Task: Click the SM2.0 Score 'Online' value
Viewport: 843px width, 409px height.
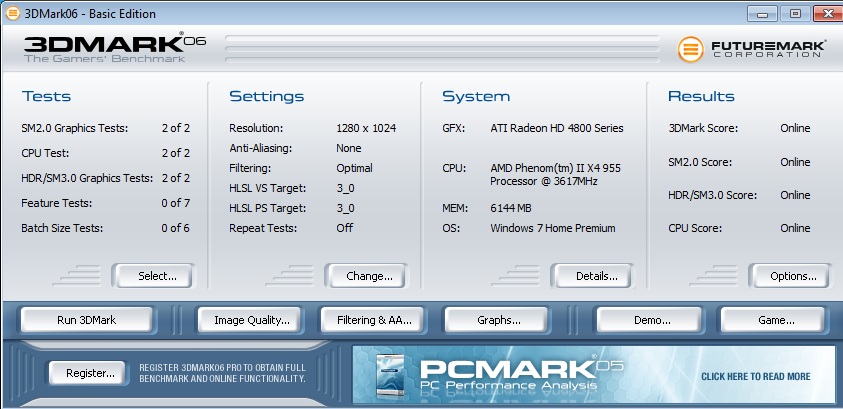Action: [795, 162]
